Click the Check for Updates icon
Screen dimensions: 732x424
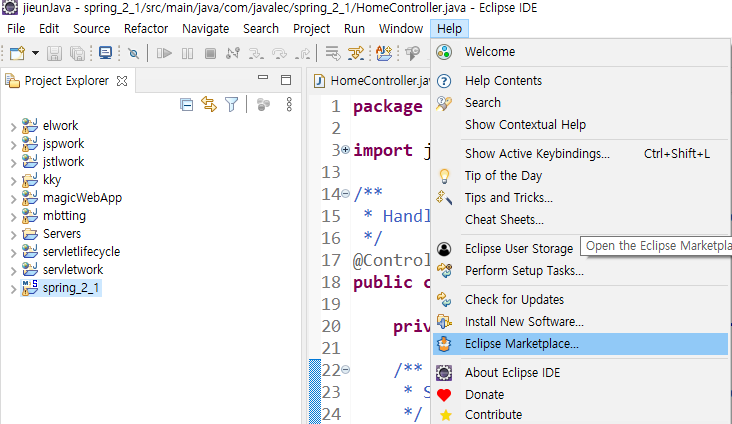[x=444, y=300]
